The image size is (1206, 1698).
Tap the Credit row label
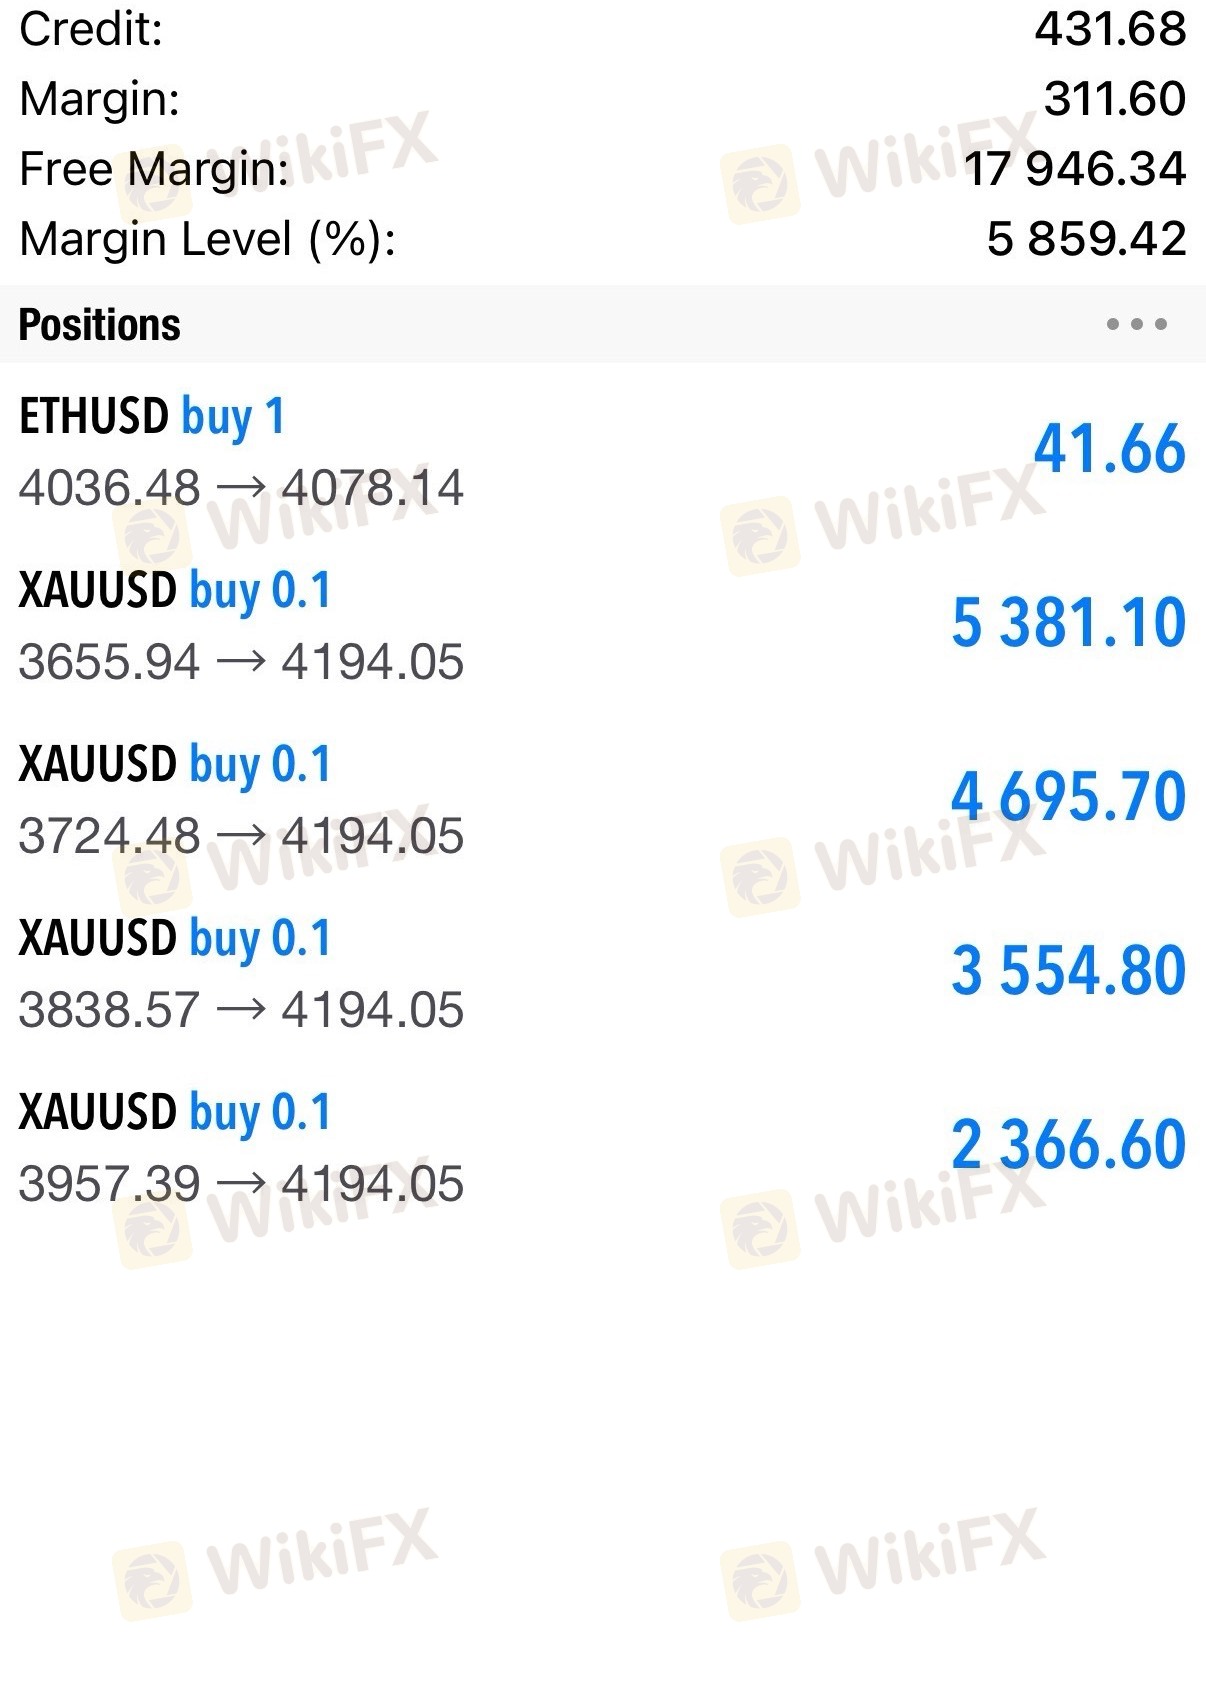91,29
